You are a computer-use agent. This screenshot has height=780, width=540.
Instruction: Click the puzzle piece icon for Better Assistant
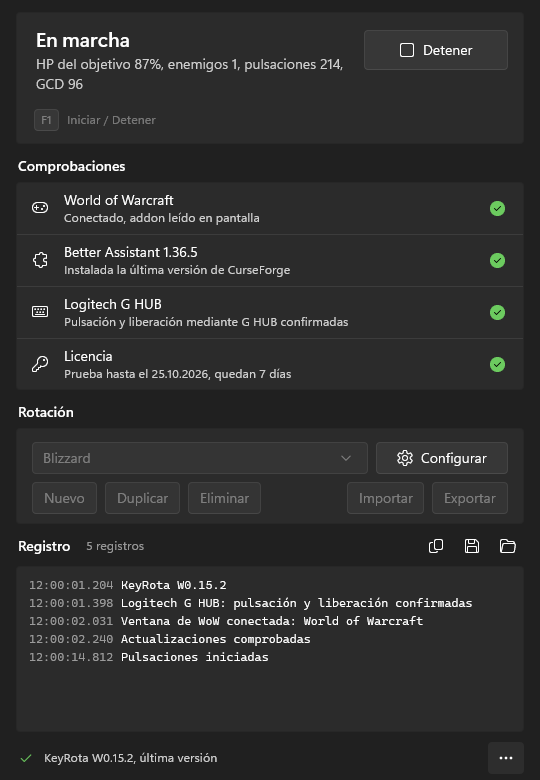tap(40, 260)
